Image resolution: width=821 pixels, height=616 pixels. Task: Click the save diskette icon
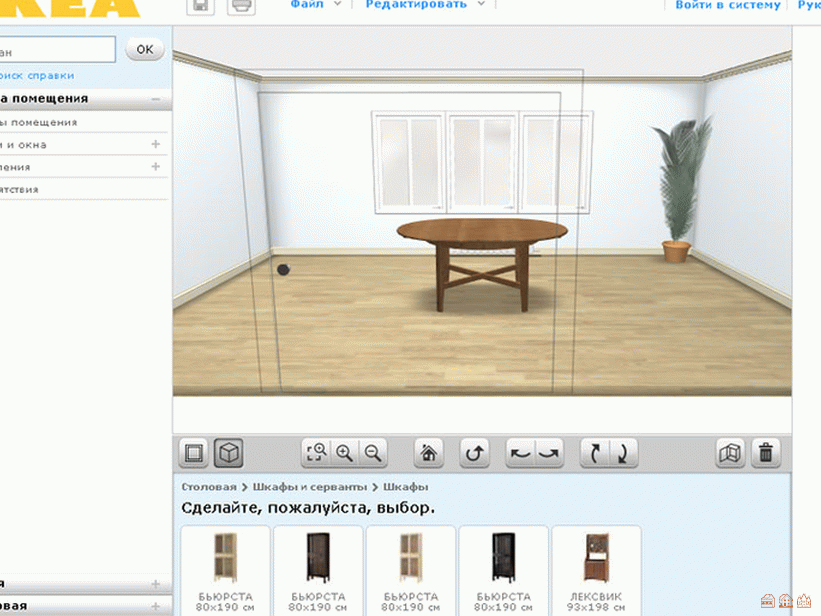point(200,6)
